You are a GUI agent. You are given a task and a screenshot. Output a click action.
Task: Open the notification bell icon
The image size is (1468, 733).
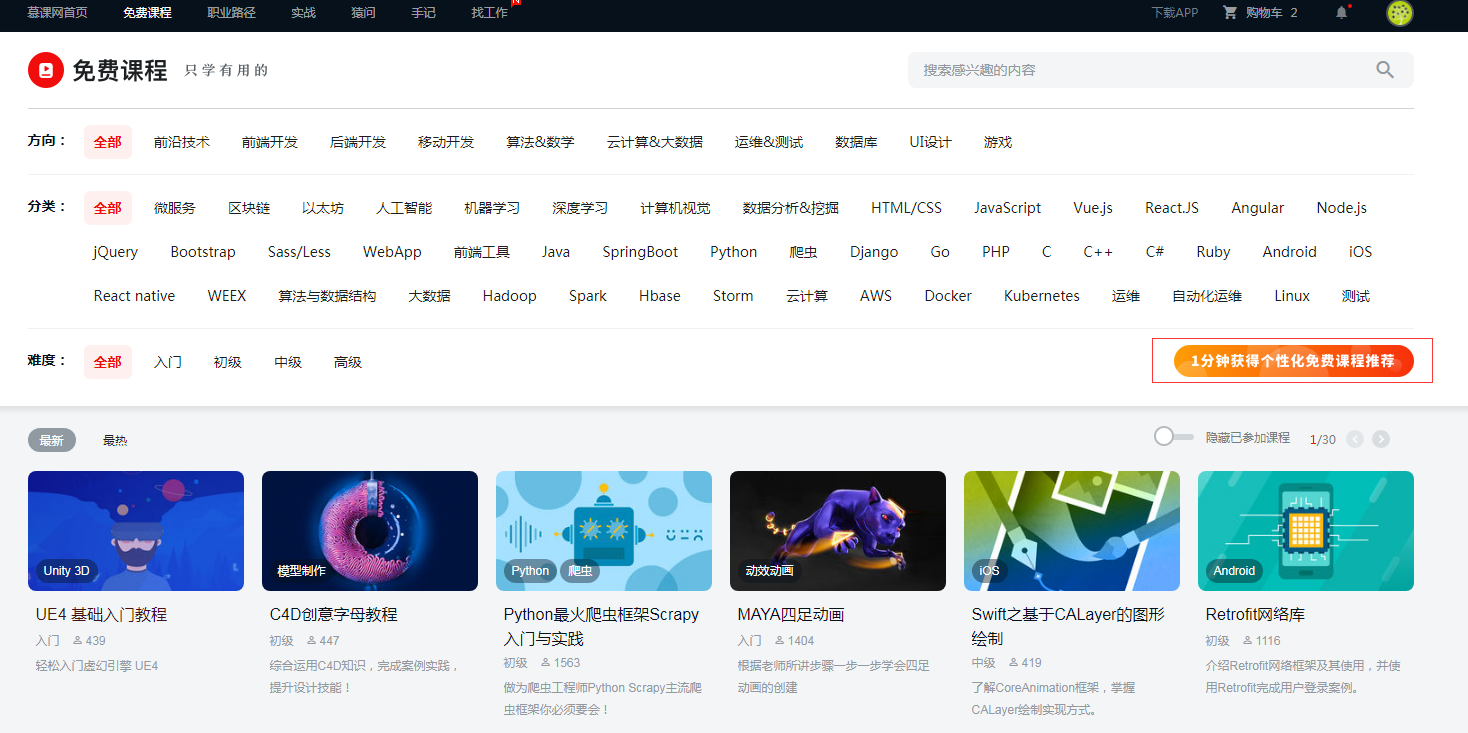pos(1341,14)
